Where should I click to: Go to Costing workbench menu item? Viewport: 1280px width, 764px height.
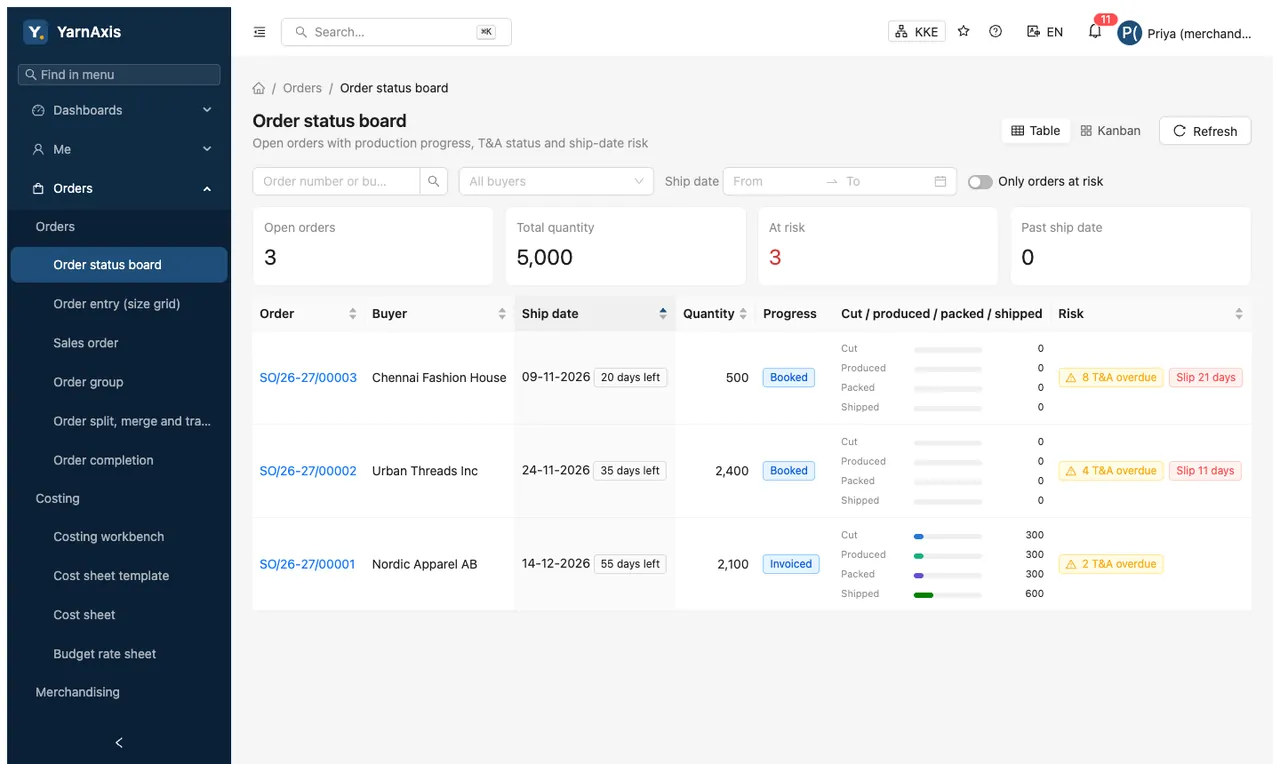(119, 537)
